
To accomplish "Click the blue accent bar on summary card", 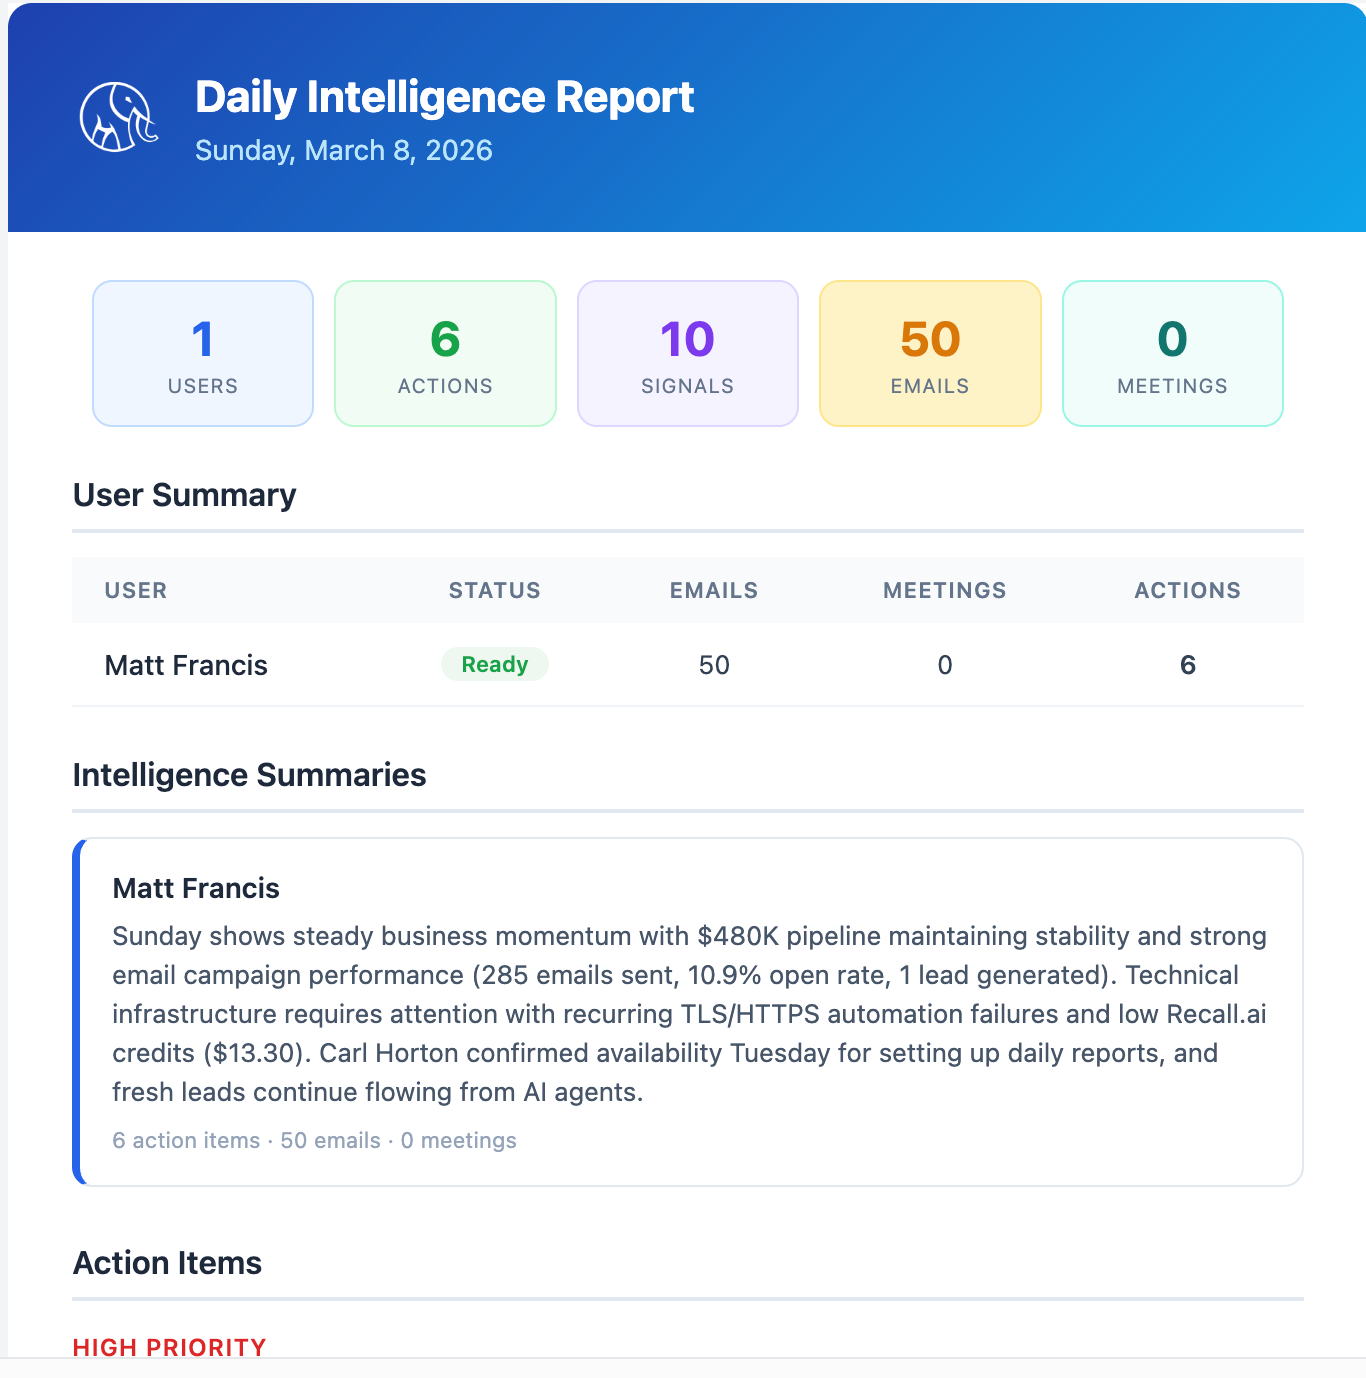I will pos(75,1010).
